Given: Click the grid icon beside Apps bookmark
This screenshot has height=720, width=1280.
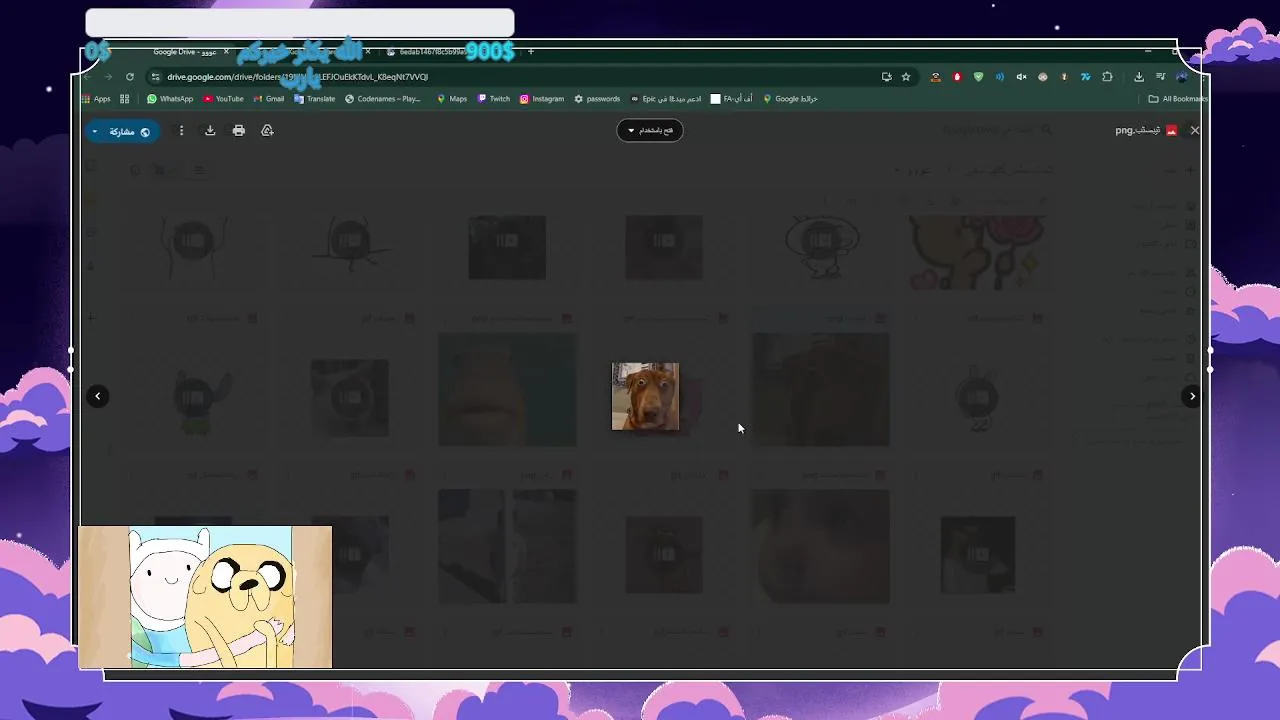Looking at the screenshot, I should 125,99.
